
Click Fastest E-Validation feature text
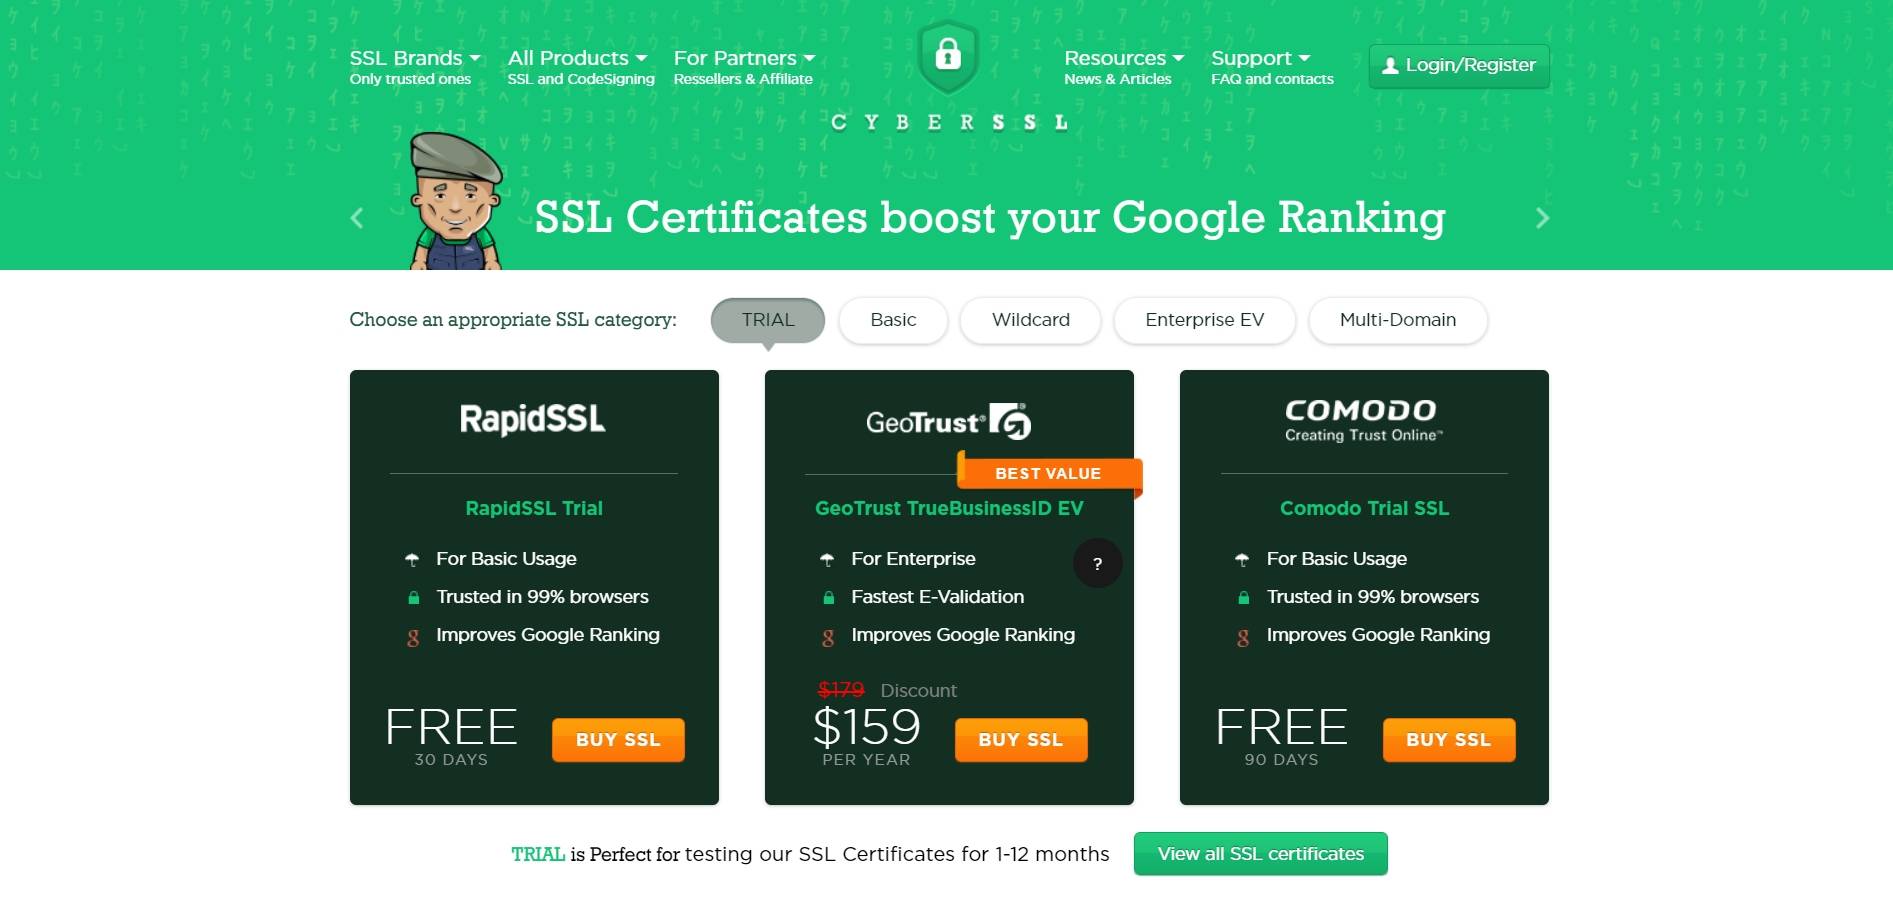pos(938,597)
